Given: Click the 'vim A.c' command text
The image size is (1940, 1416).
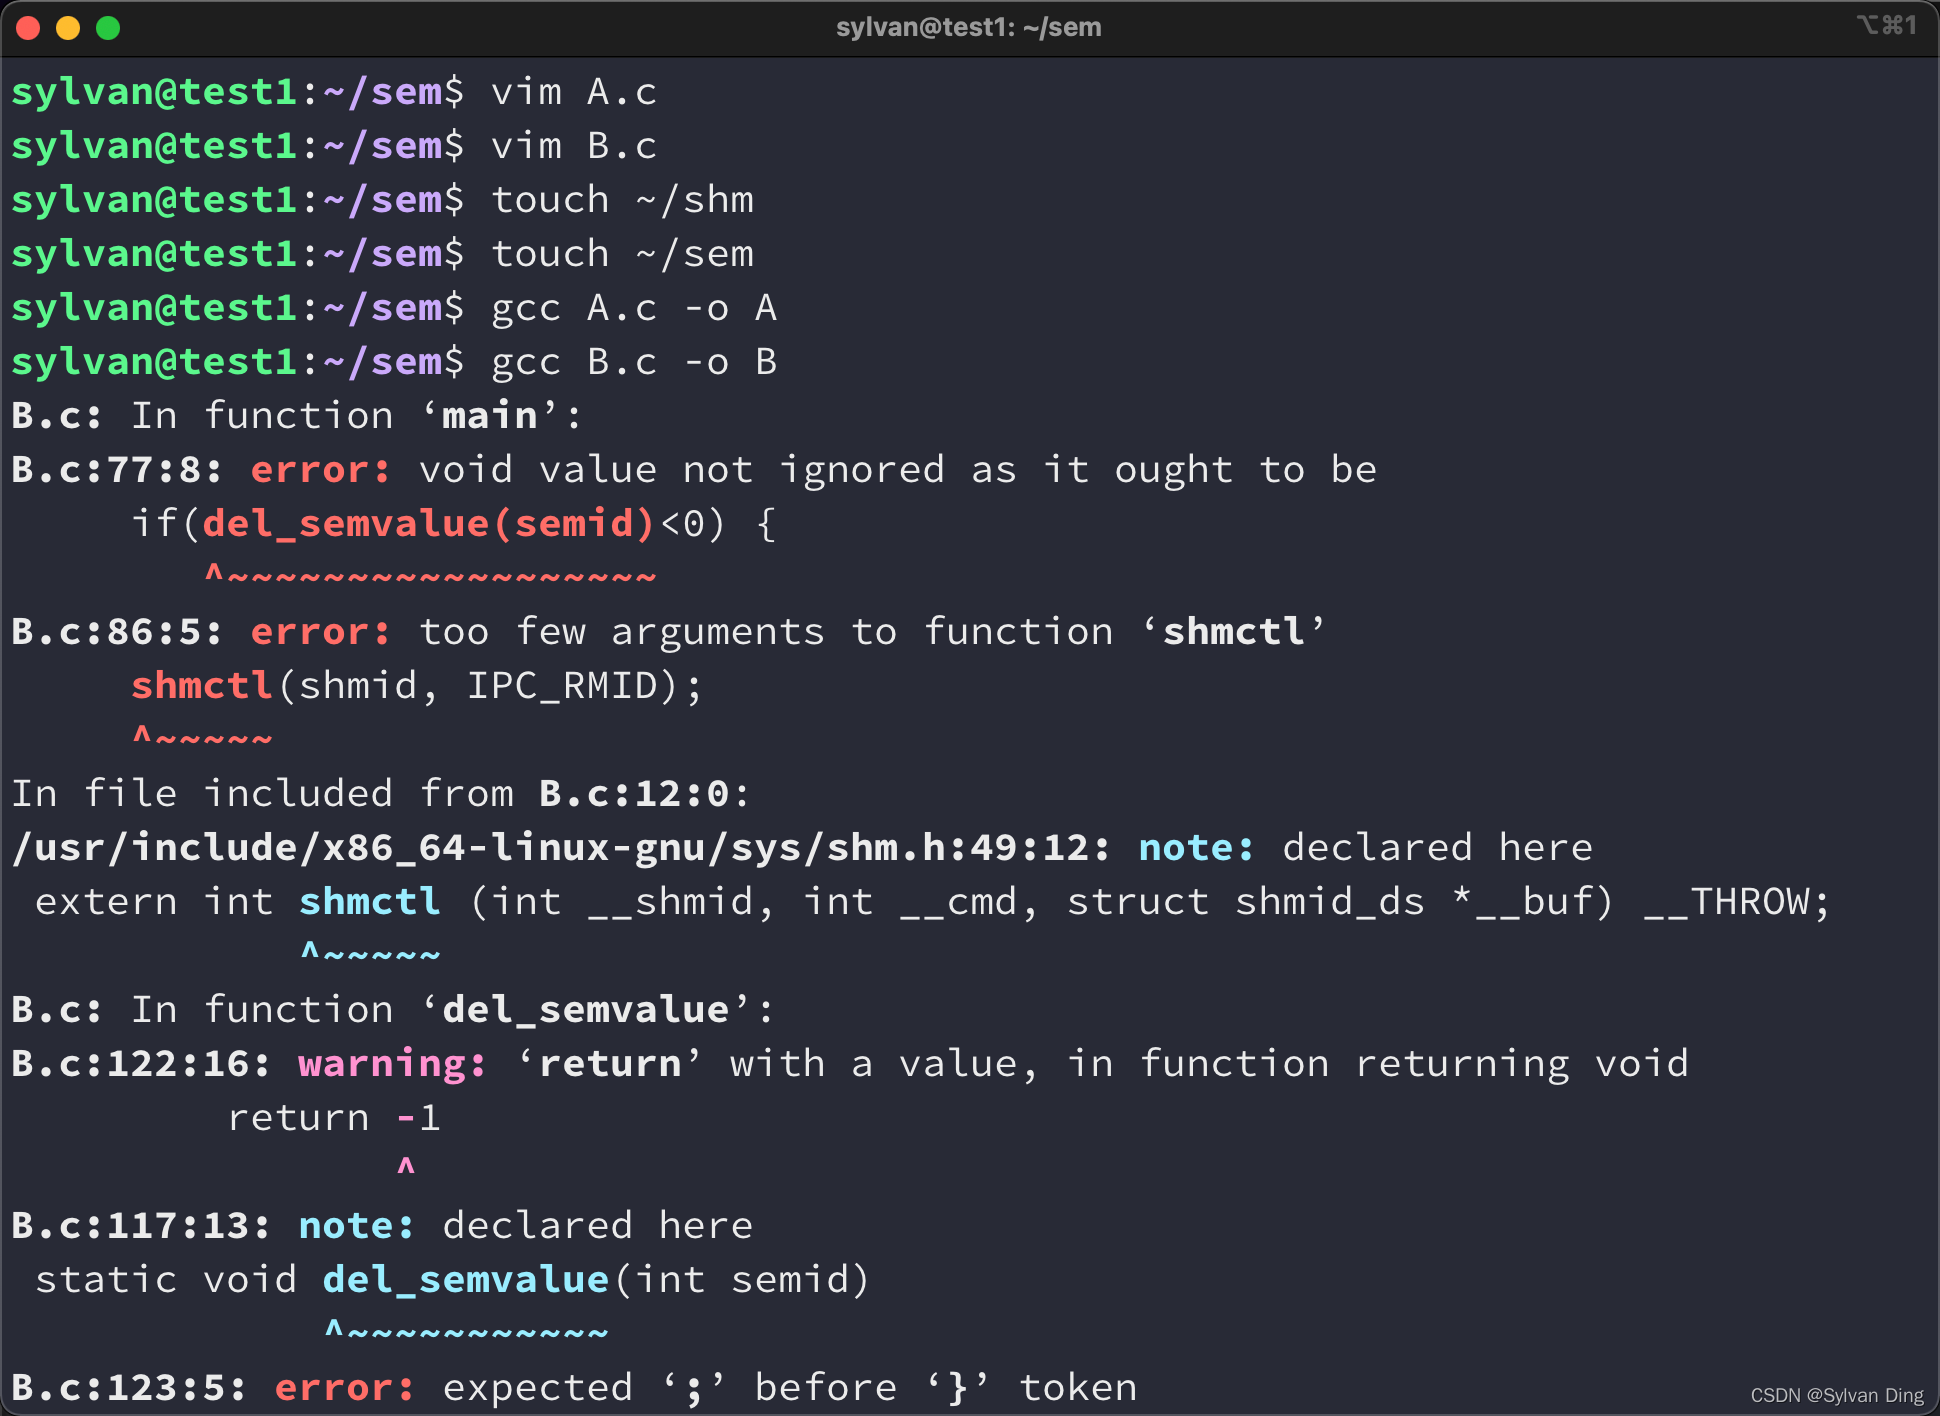Looking at the screenshot, I should pyautogui.click(x=574, y=92).
